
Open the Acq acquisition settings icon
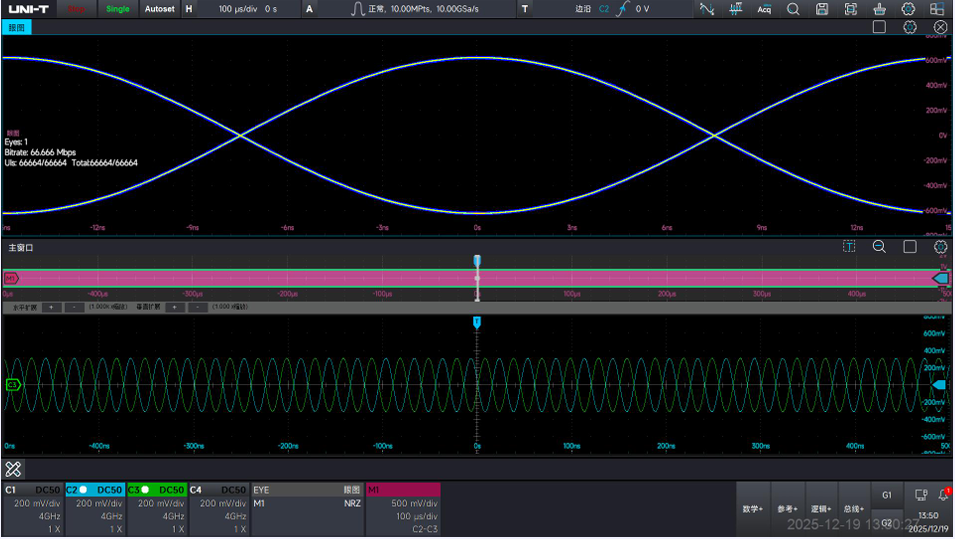(764, 9)
